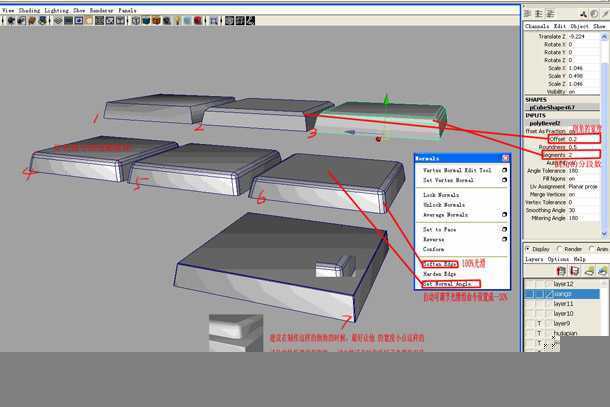The width and height of the screenshot is (610, 407).
Task: Toggle Use All Lights bulb icon
Action: (178, 20)
